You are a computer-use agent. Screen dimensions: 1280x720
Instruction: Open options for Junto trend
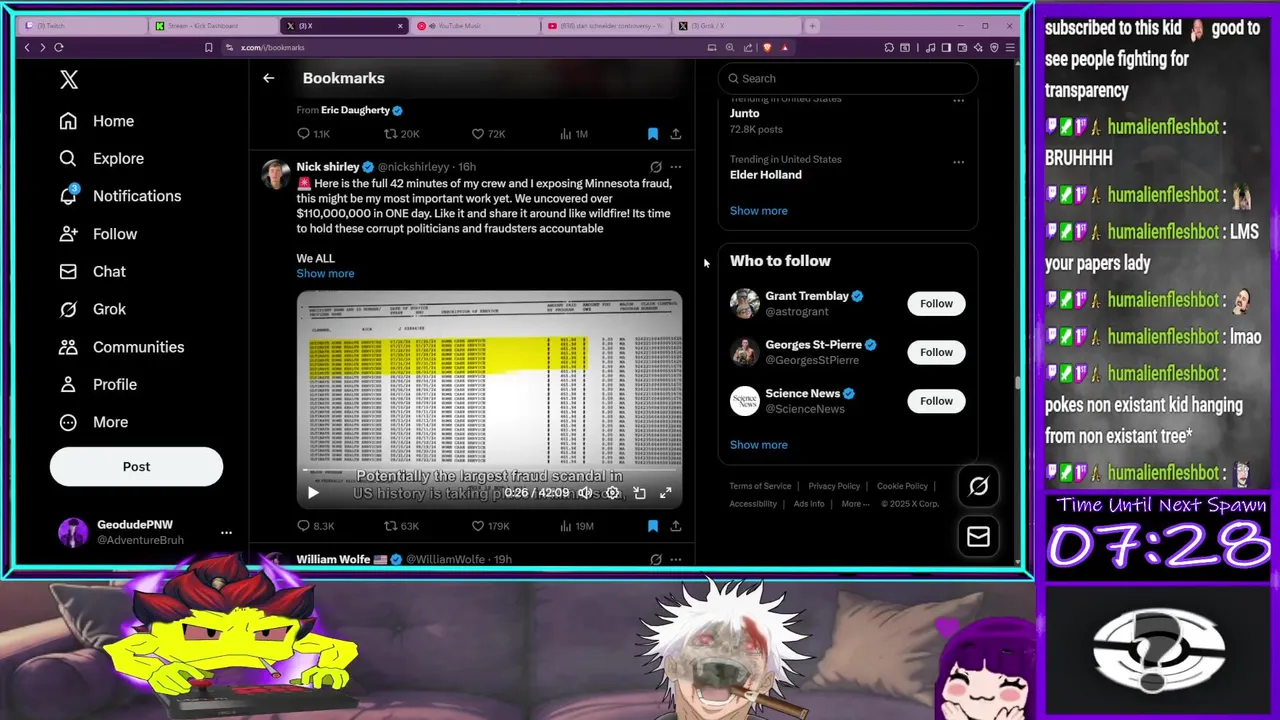[958, 101]
